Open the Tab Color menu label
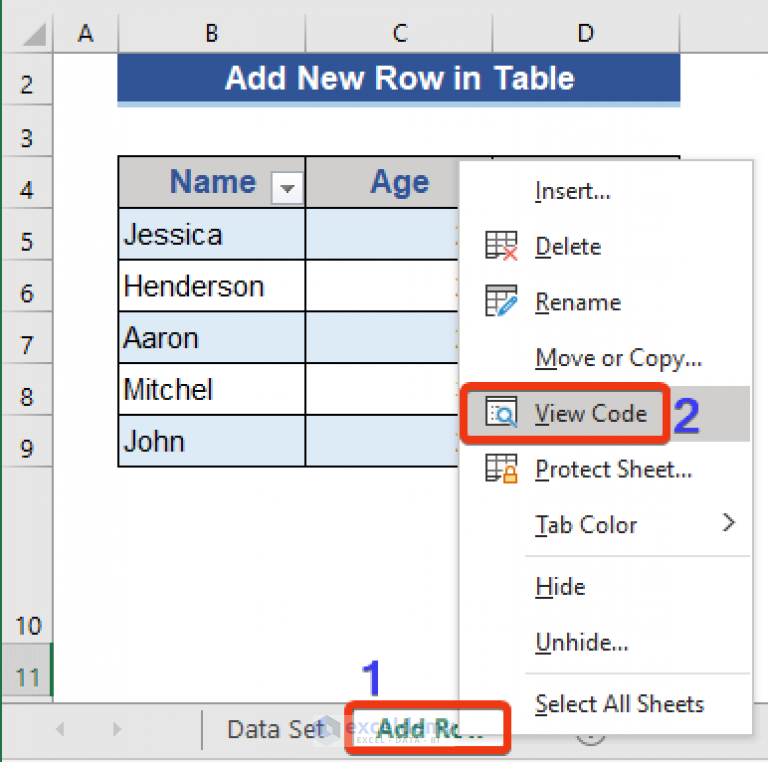This screenshot has width=768, height=762. coord(586,525)
